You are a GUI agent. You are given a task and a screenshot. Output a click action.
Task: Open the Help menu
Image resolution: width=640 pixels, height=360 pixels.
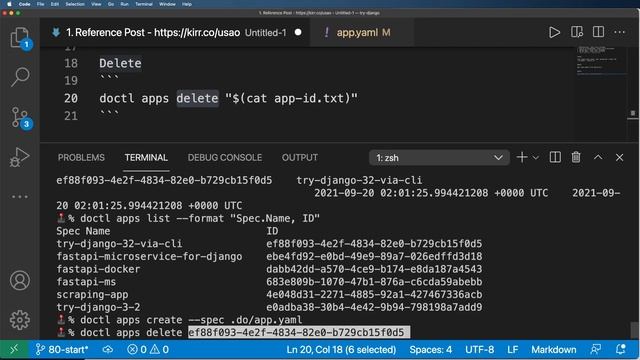click(x=187, y=4)
